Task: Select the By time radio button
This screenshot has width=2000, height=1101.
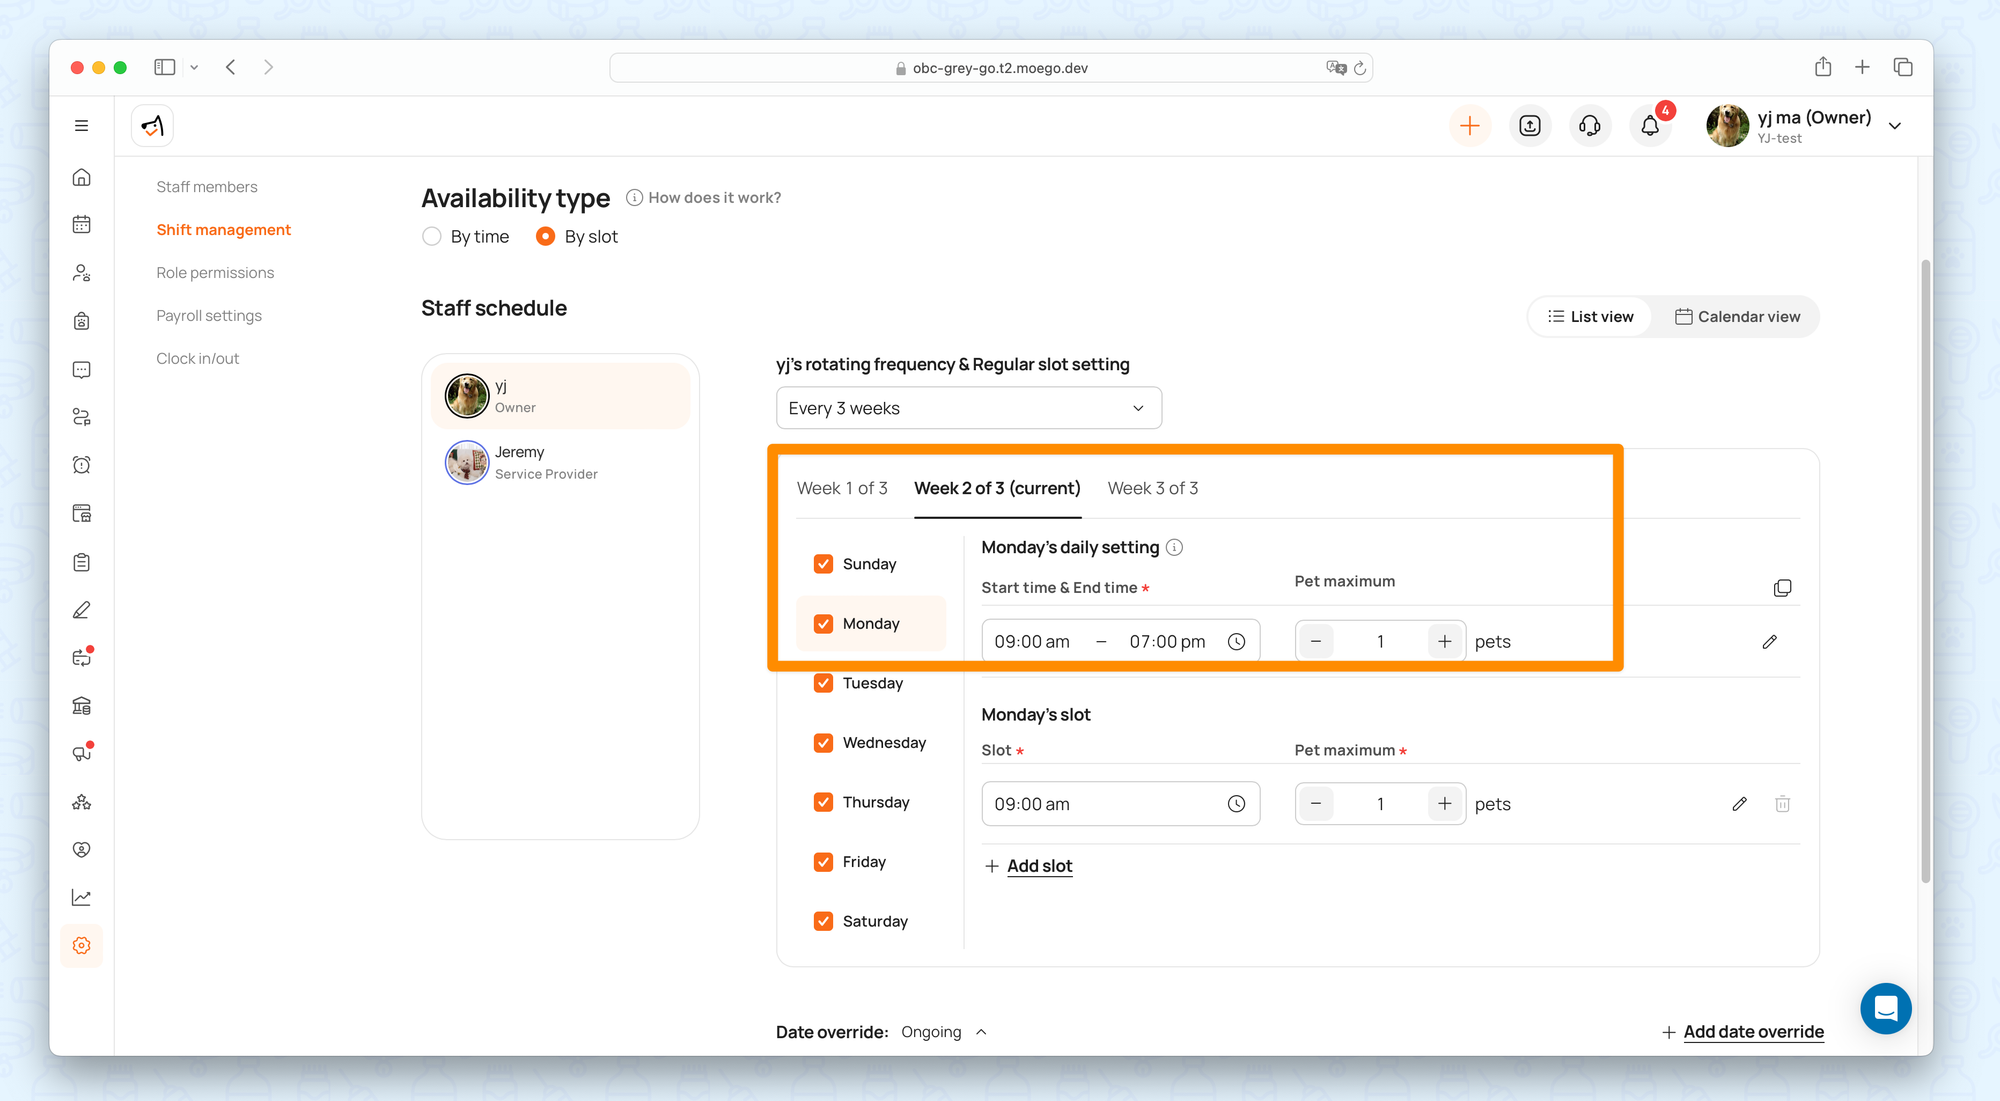Action: pyautogui.click(x=432, y=237)
